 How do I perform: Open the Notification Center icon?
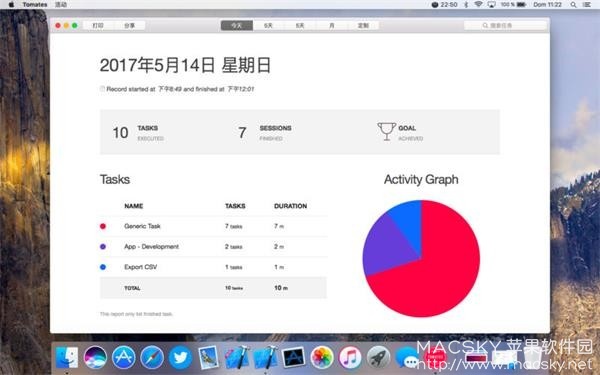(x=587, y=5)
